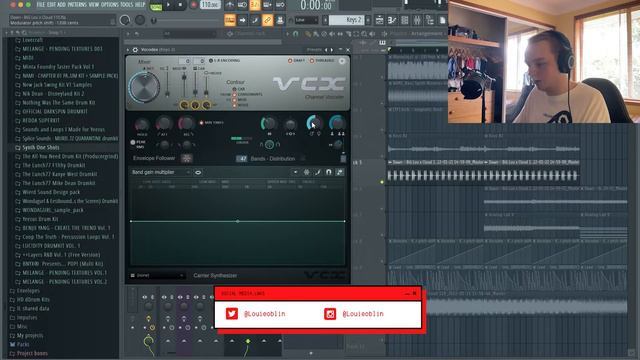Expand the Envelopes browser folder
The width and height of the screenshot is (640, 360).
click(x=28, y=291)
